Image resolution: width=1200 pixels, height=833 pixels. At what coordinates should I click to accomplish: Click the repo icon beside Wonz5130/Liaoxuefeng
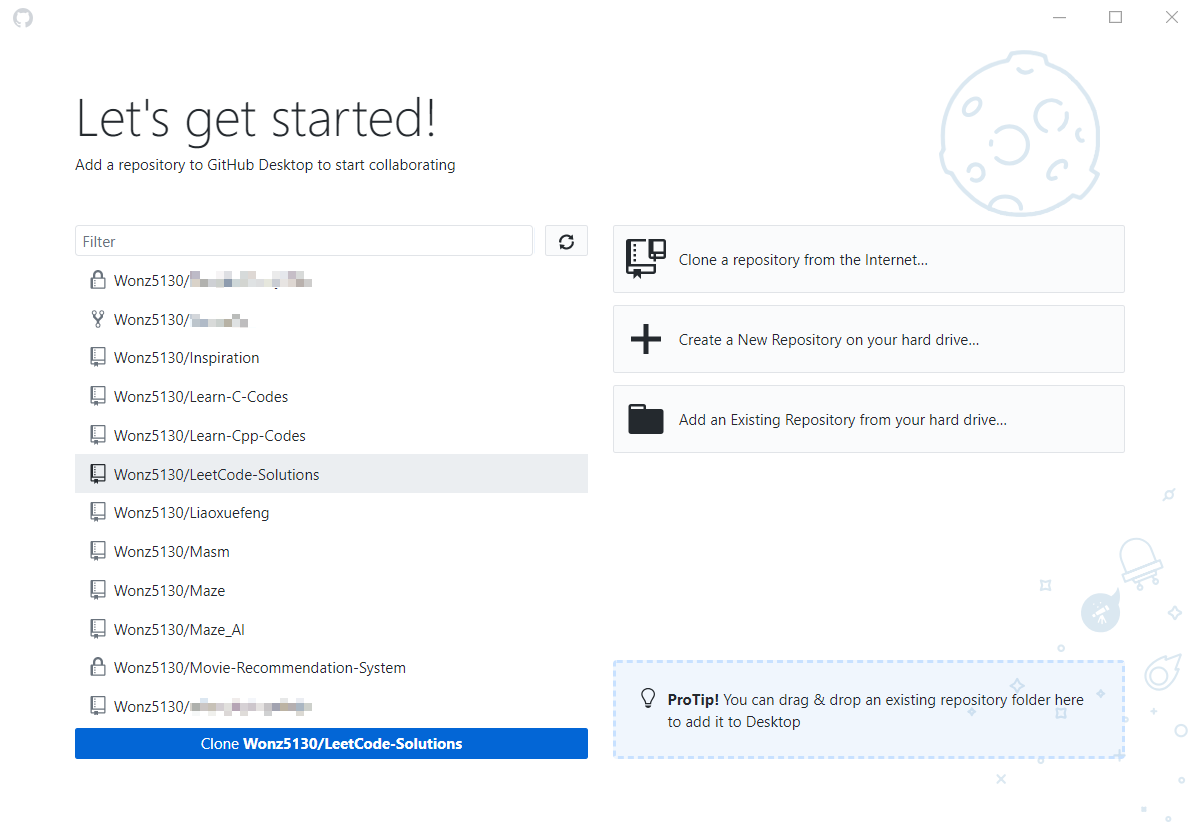pyautogui.click(x=98, y=512)
